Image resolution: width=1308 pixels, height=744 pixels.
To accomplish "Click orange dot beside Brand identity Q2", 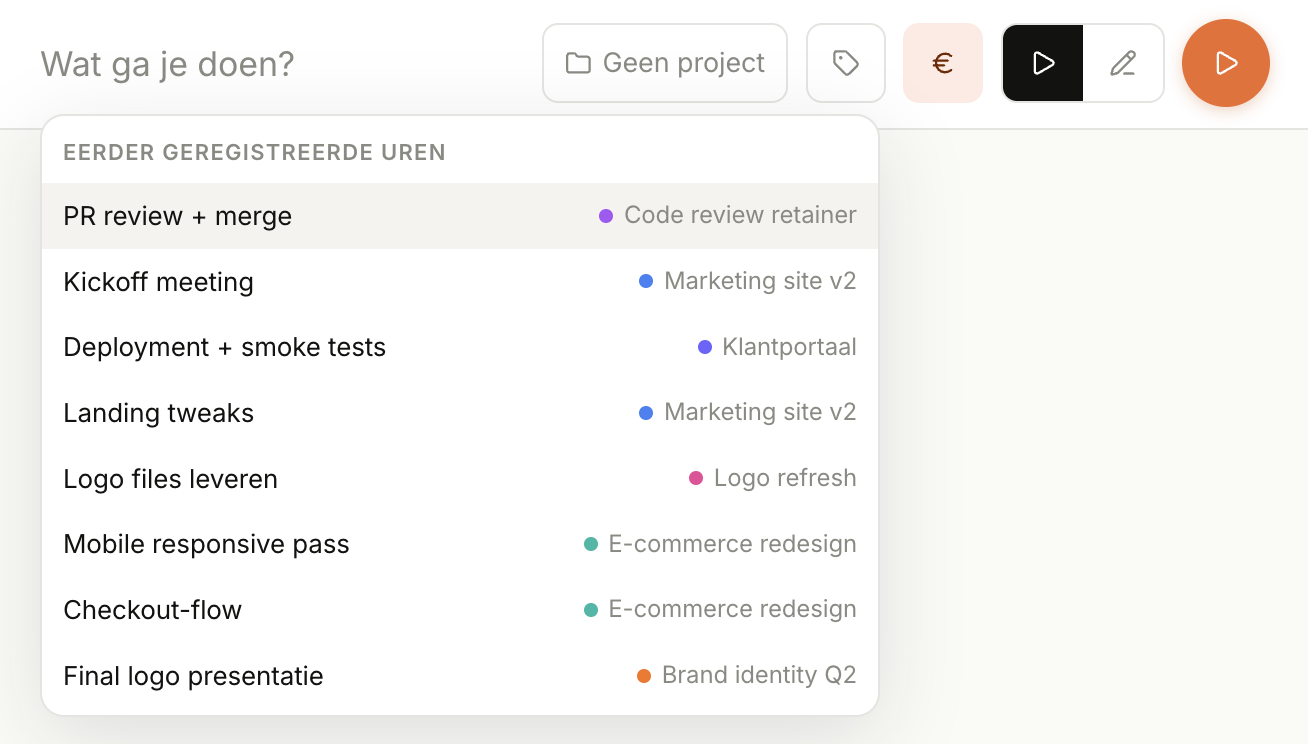I will pyautogui.click(x=644, y=676).
